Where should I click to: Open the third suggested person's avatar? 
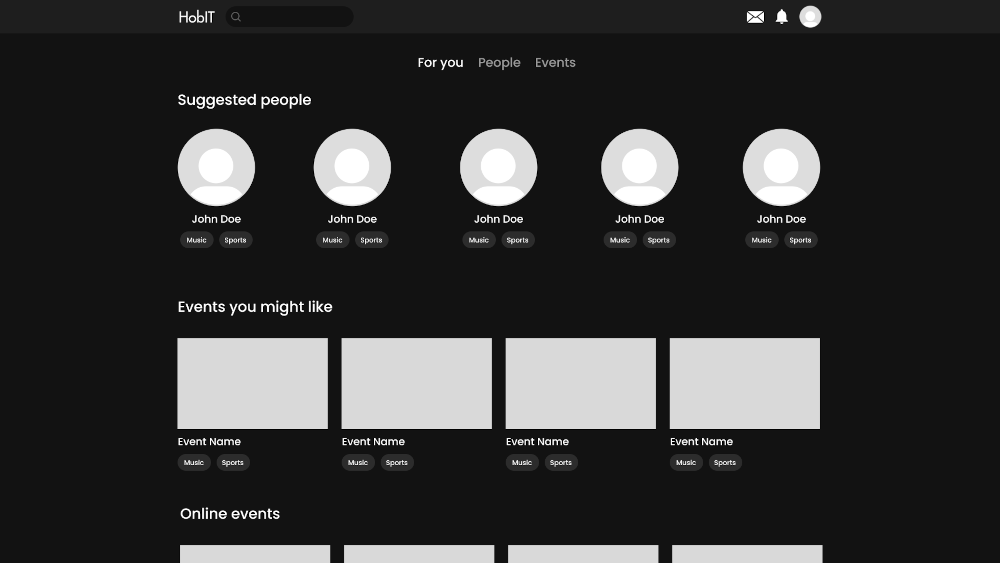498,167
